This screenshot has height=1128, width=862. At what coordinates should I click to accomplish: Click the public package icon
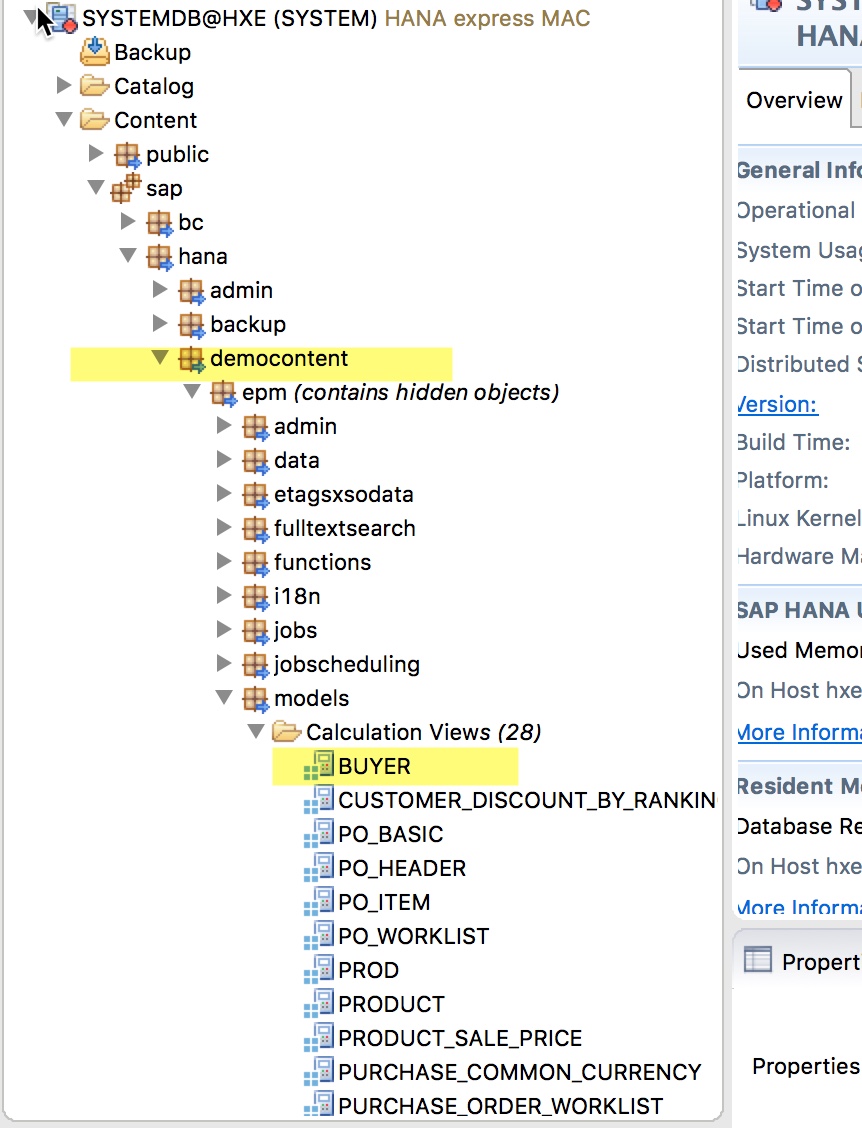pyautogui.click(x=127, y=154)
